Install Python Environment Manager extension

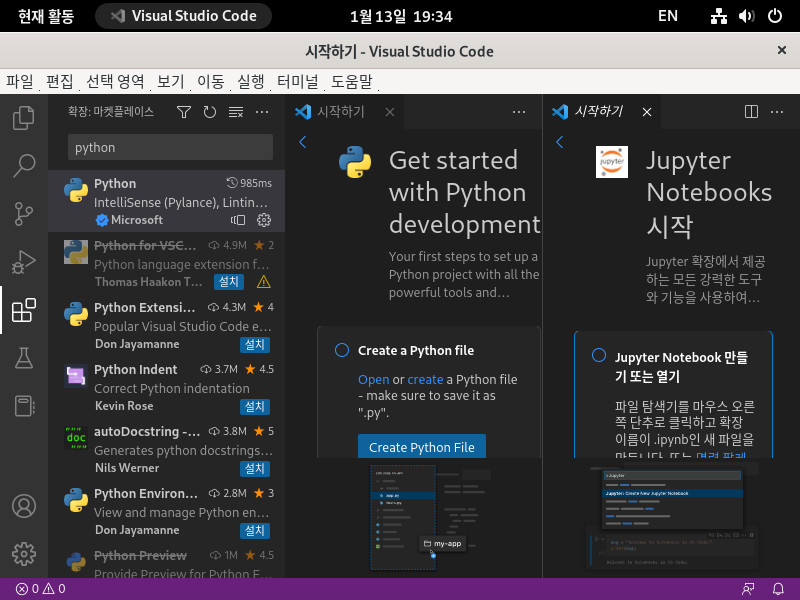coord(255,531)
